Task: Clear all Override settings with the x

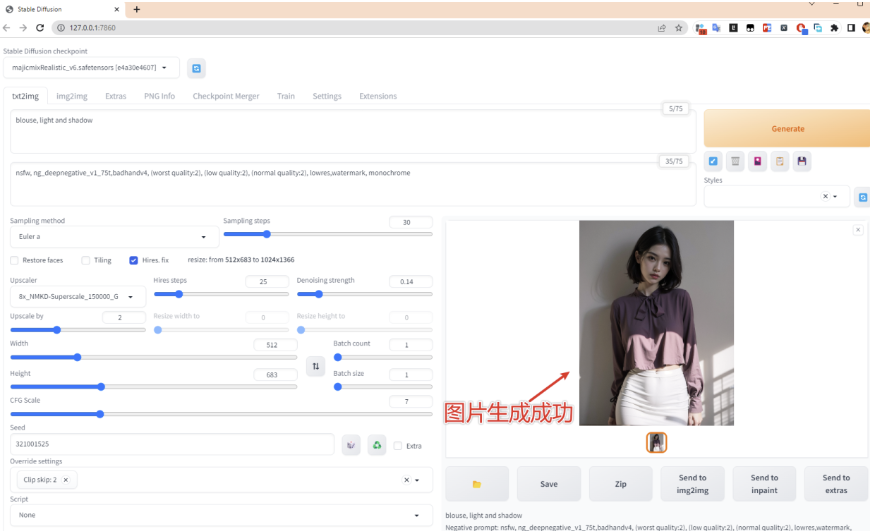Action: click(406, 480)
